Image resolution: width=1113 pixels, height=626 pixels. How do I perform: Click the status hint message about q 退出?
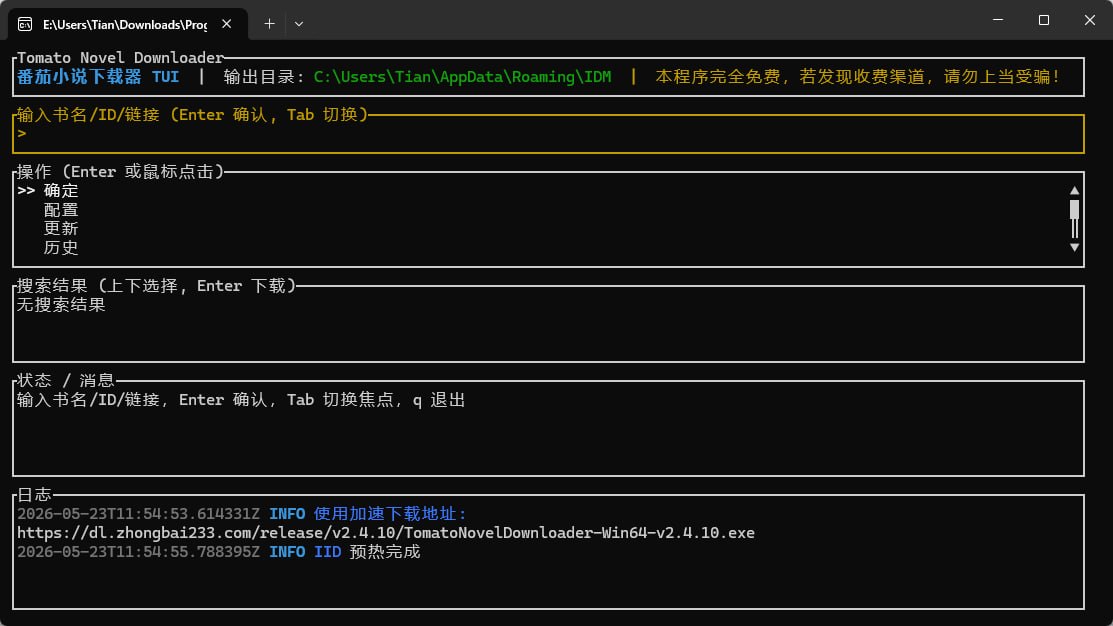coord(241,400)
